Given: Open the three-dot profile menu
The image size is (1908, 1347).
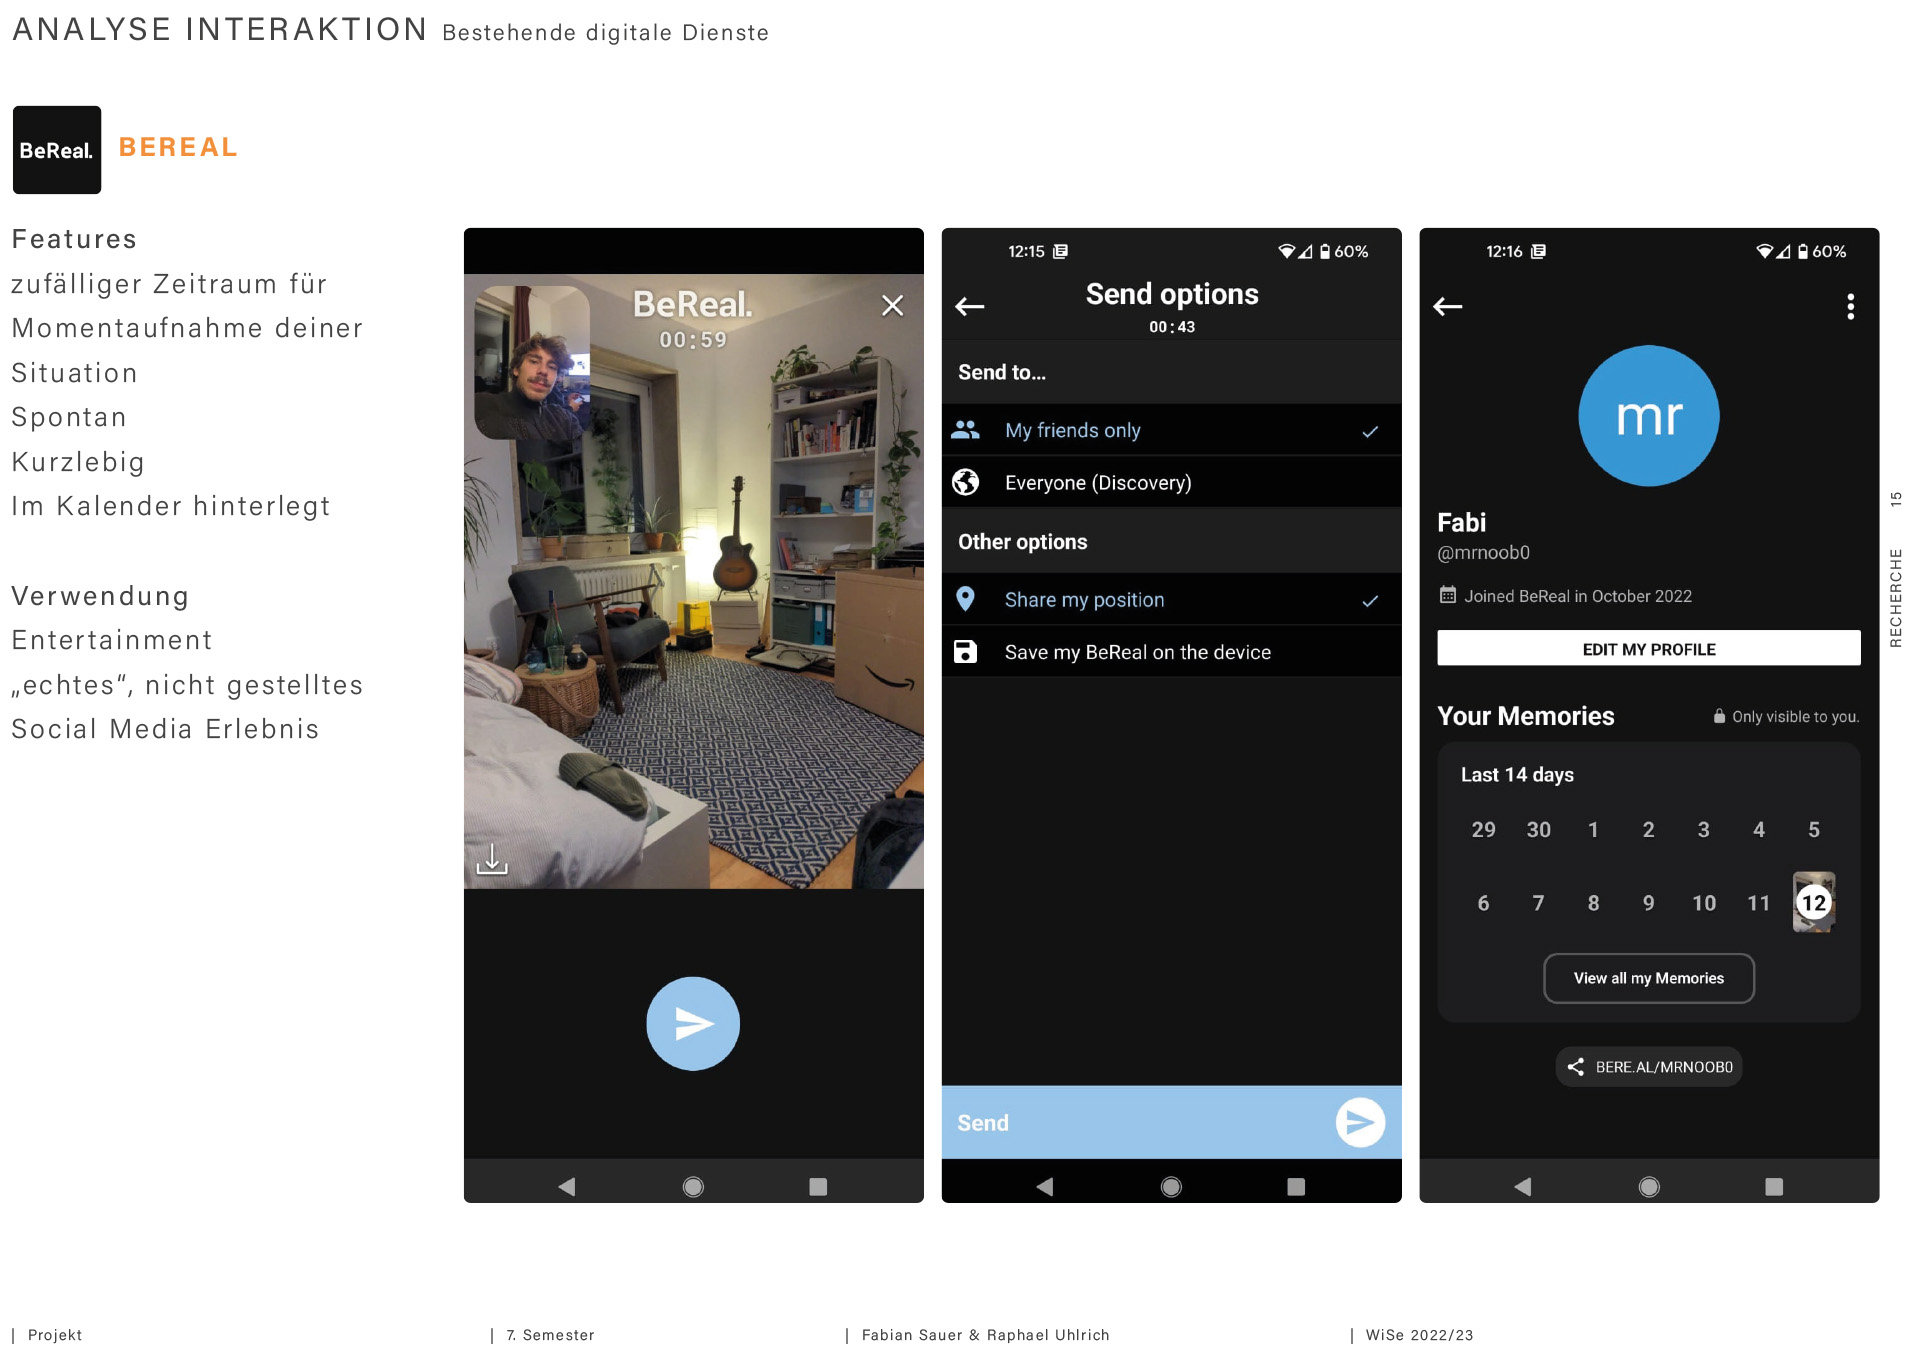Looking at the screenshot, I should [1851, 306].
